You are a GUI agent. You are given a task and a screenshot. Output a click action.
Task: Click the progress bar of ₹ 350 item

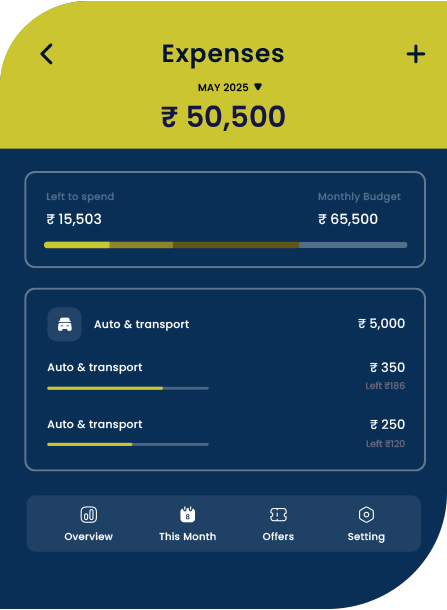pyautogui.click(x=128, y=388)
